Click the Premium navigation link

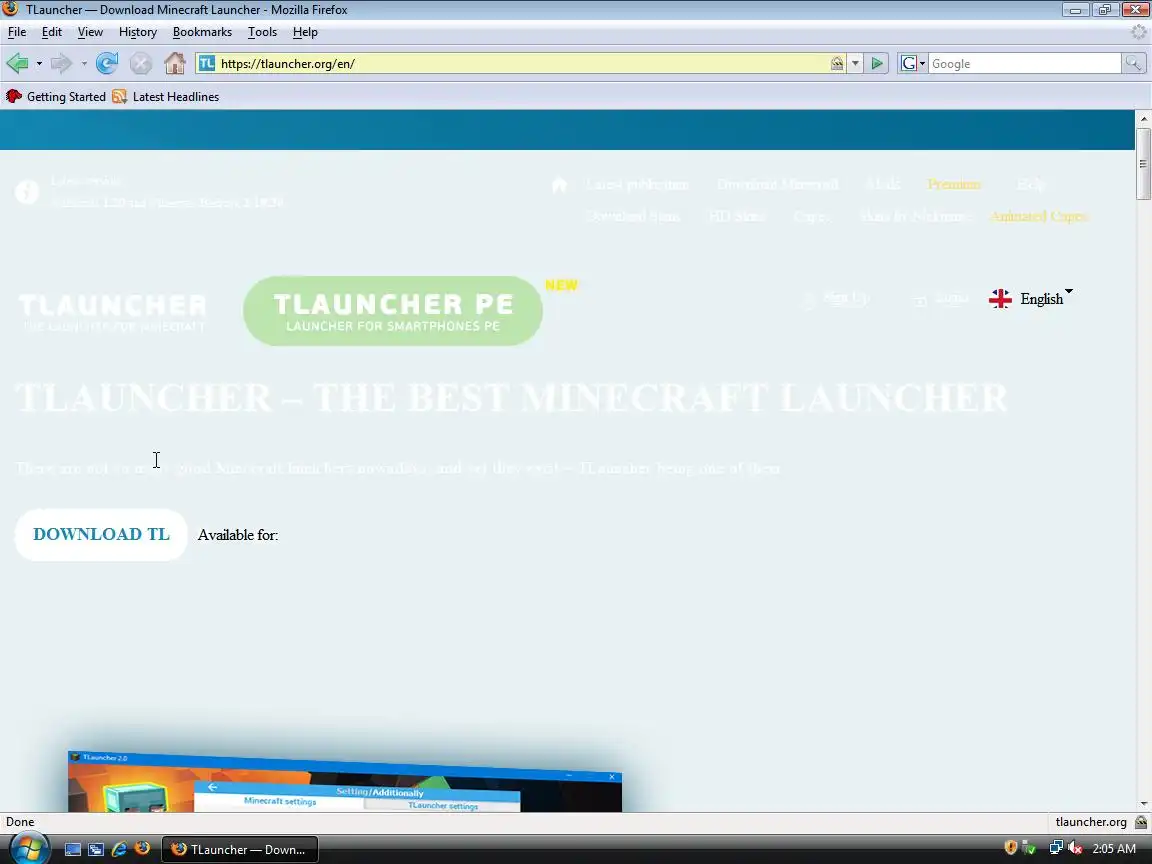(x=954, y=184)
